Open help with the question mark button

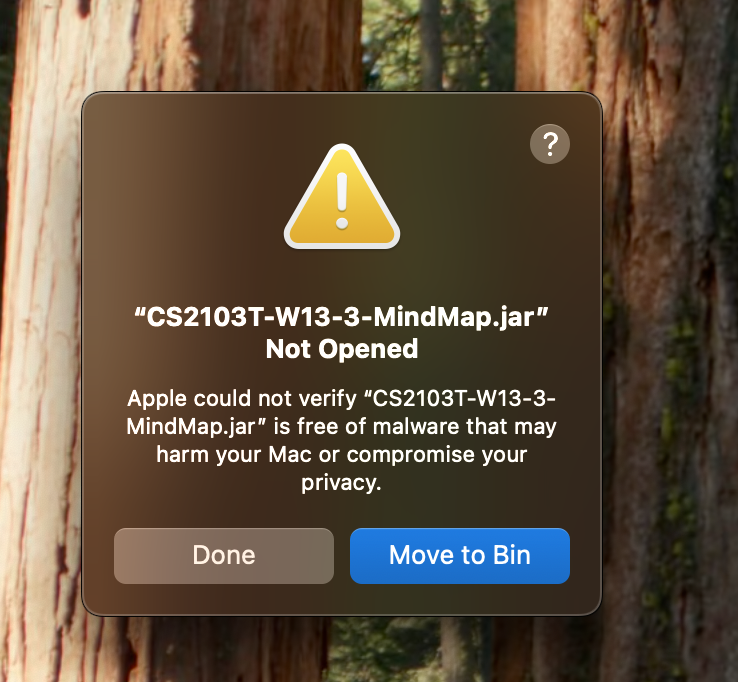click(550, 144)
